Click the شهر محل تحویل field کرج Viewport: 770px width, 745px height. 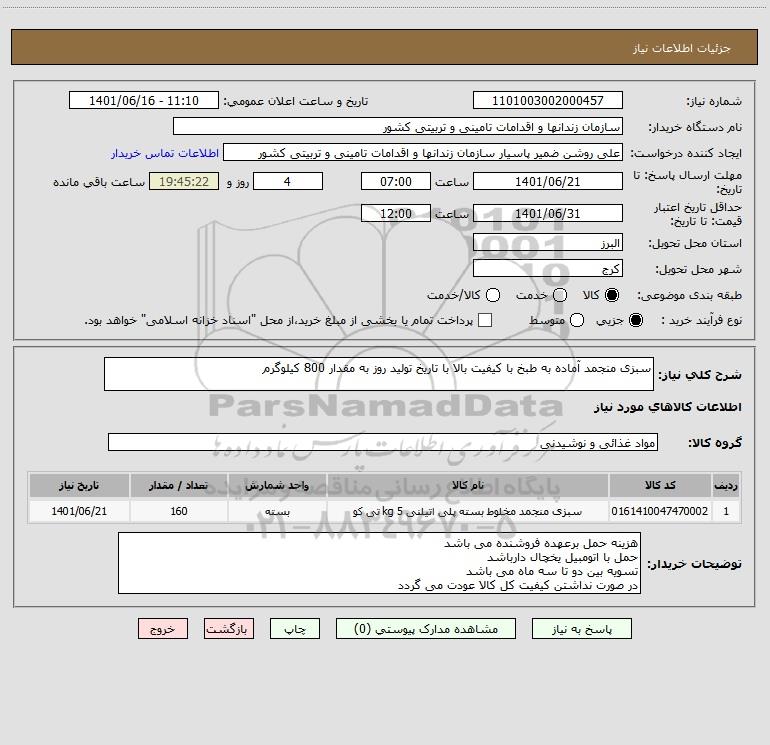point(548,268)
